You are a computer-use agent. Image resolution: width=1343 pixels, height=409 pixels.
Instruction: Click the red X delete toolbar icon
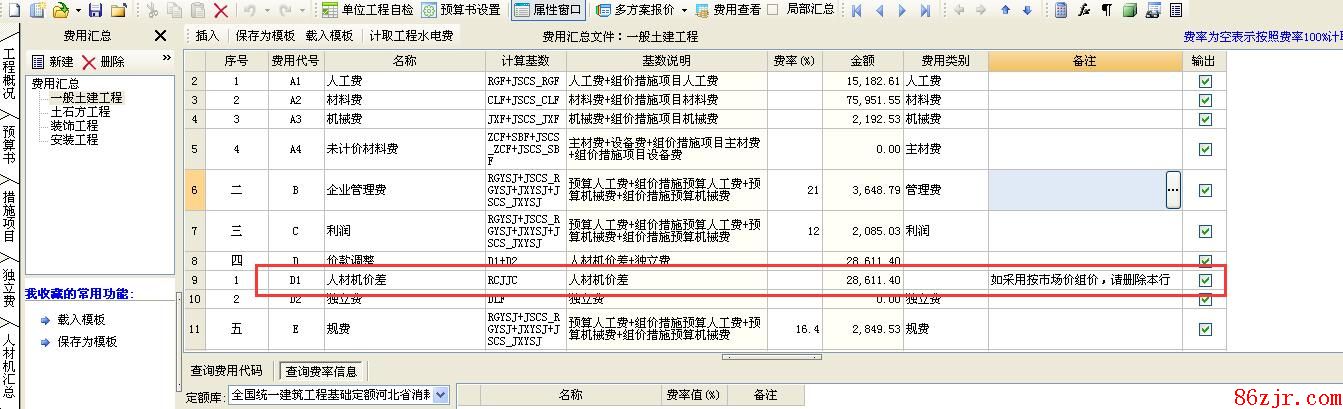point(221,10)
